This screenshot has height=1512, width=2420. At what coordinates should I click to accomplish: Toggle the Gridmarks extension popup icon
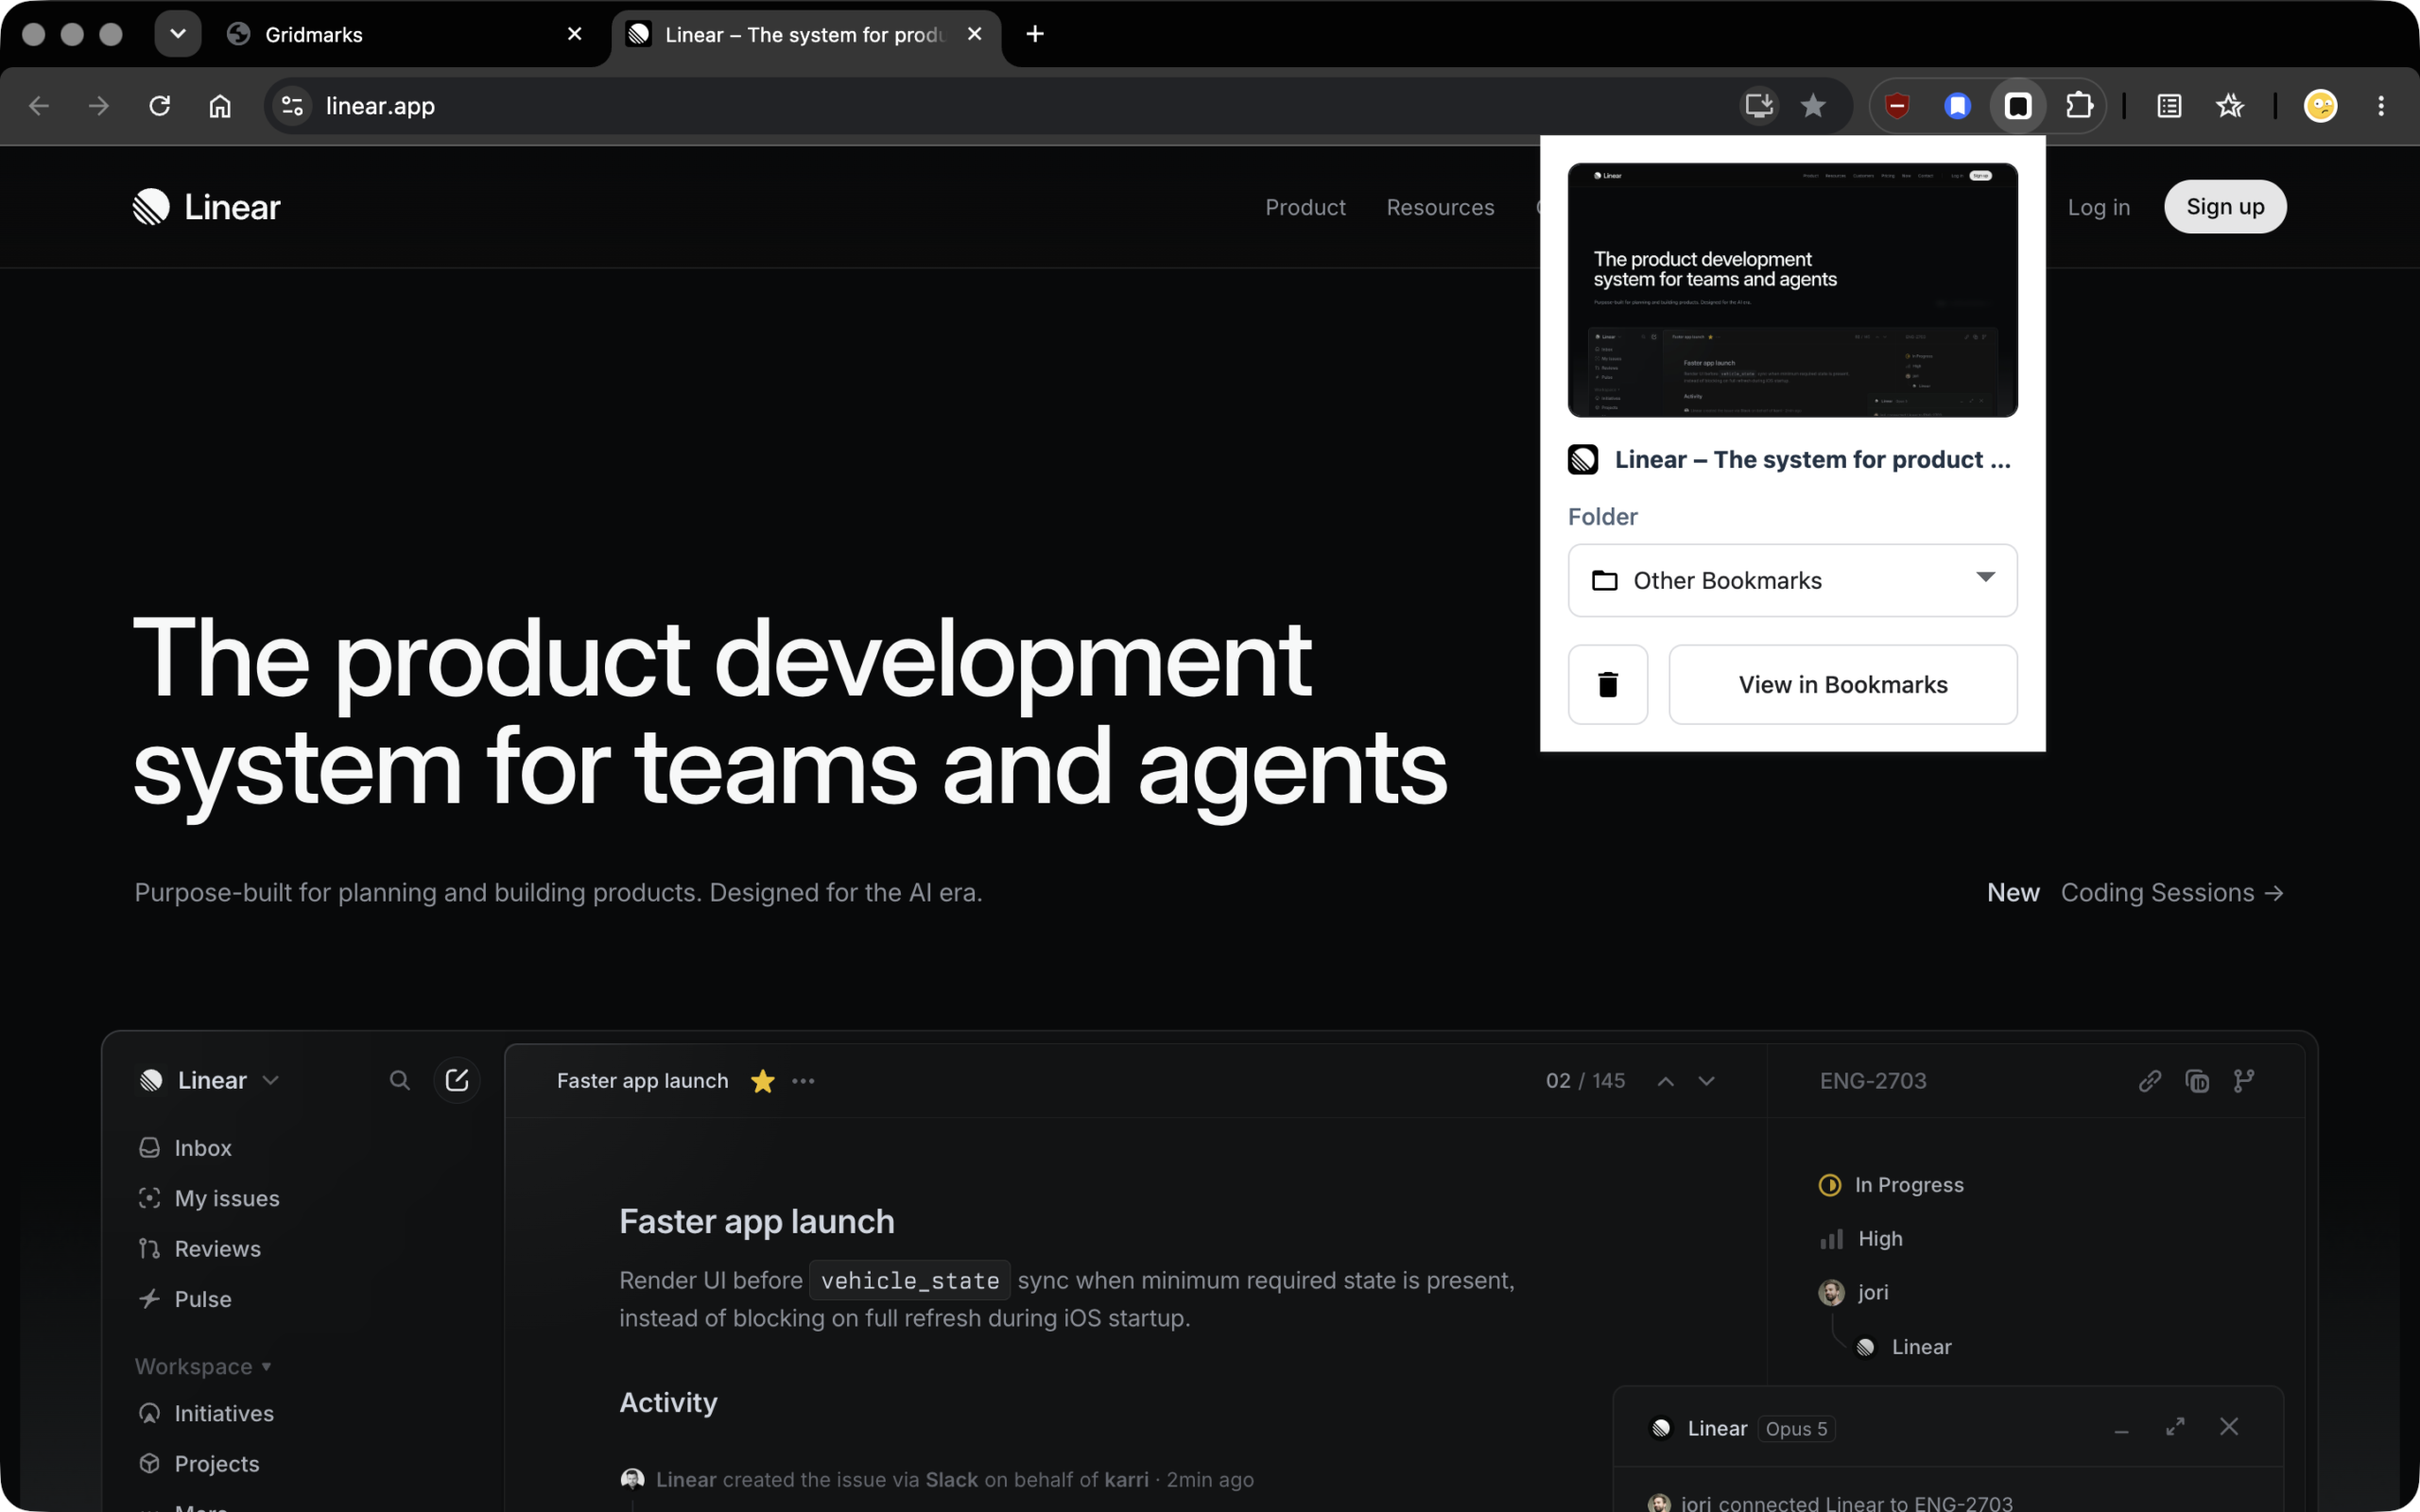point(2018,106)
